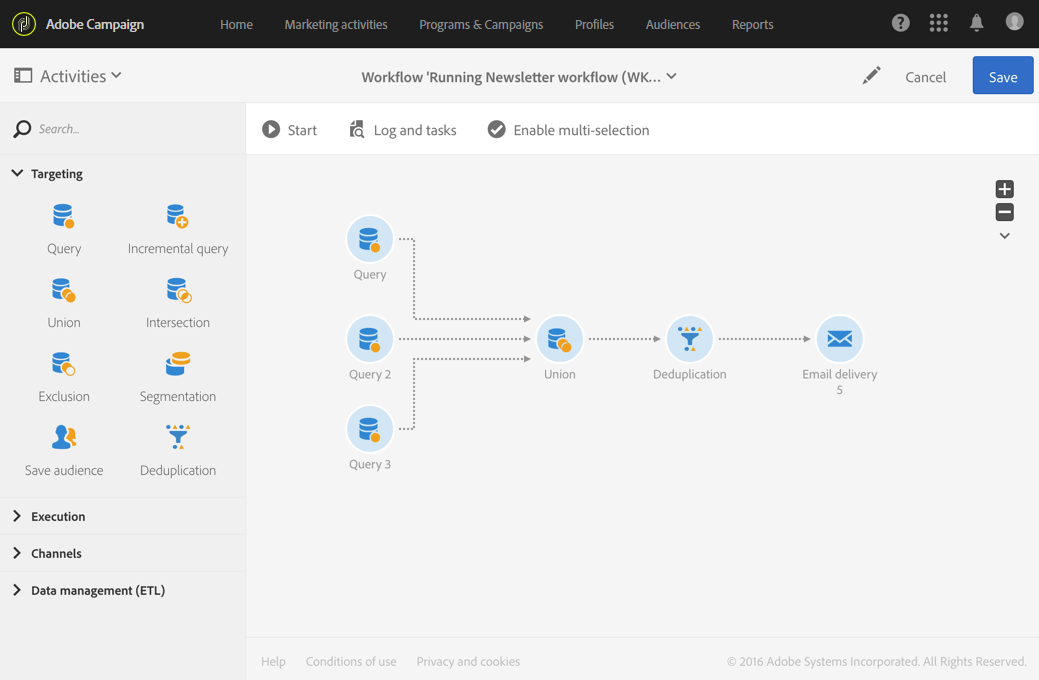Click the Adobe Campaign logo icon
The height and width of the screenshot is (680, 1039).
click(x=24, y=24)
